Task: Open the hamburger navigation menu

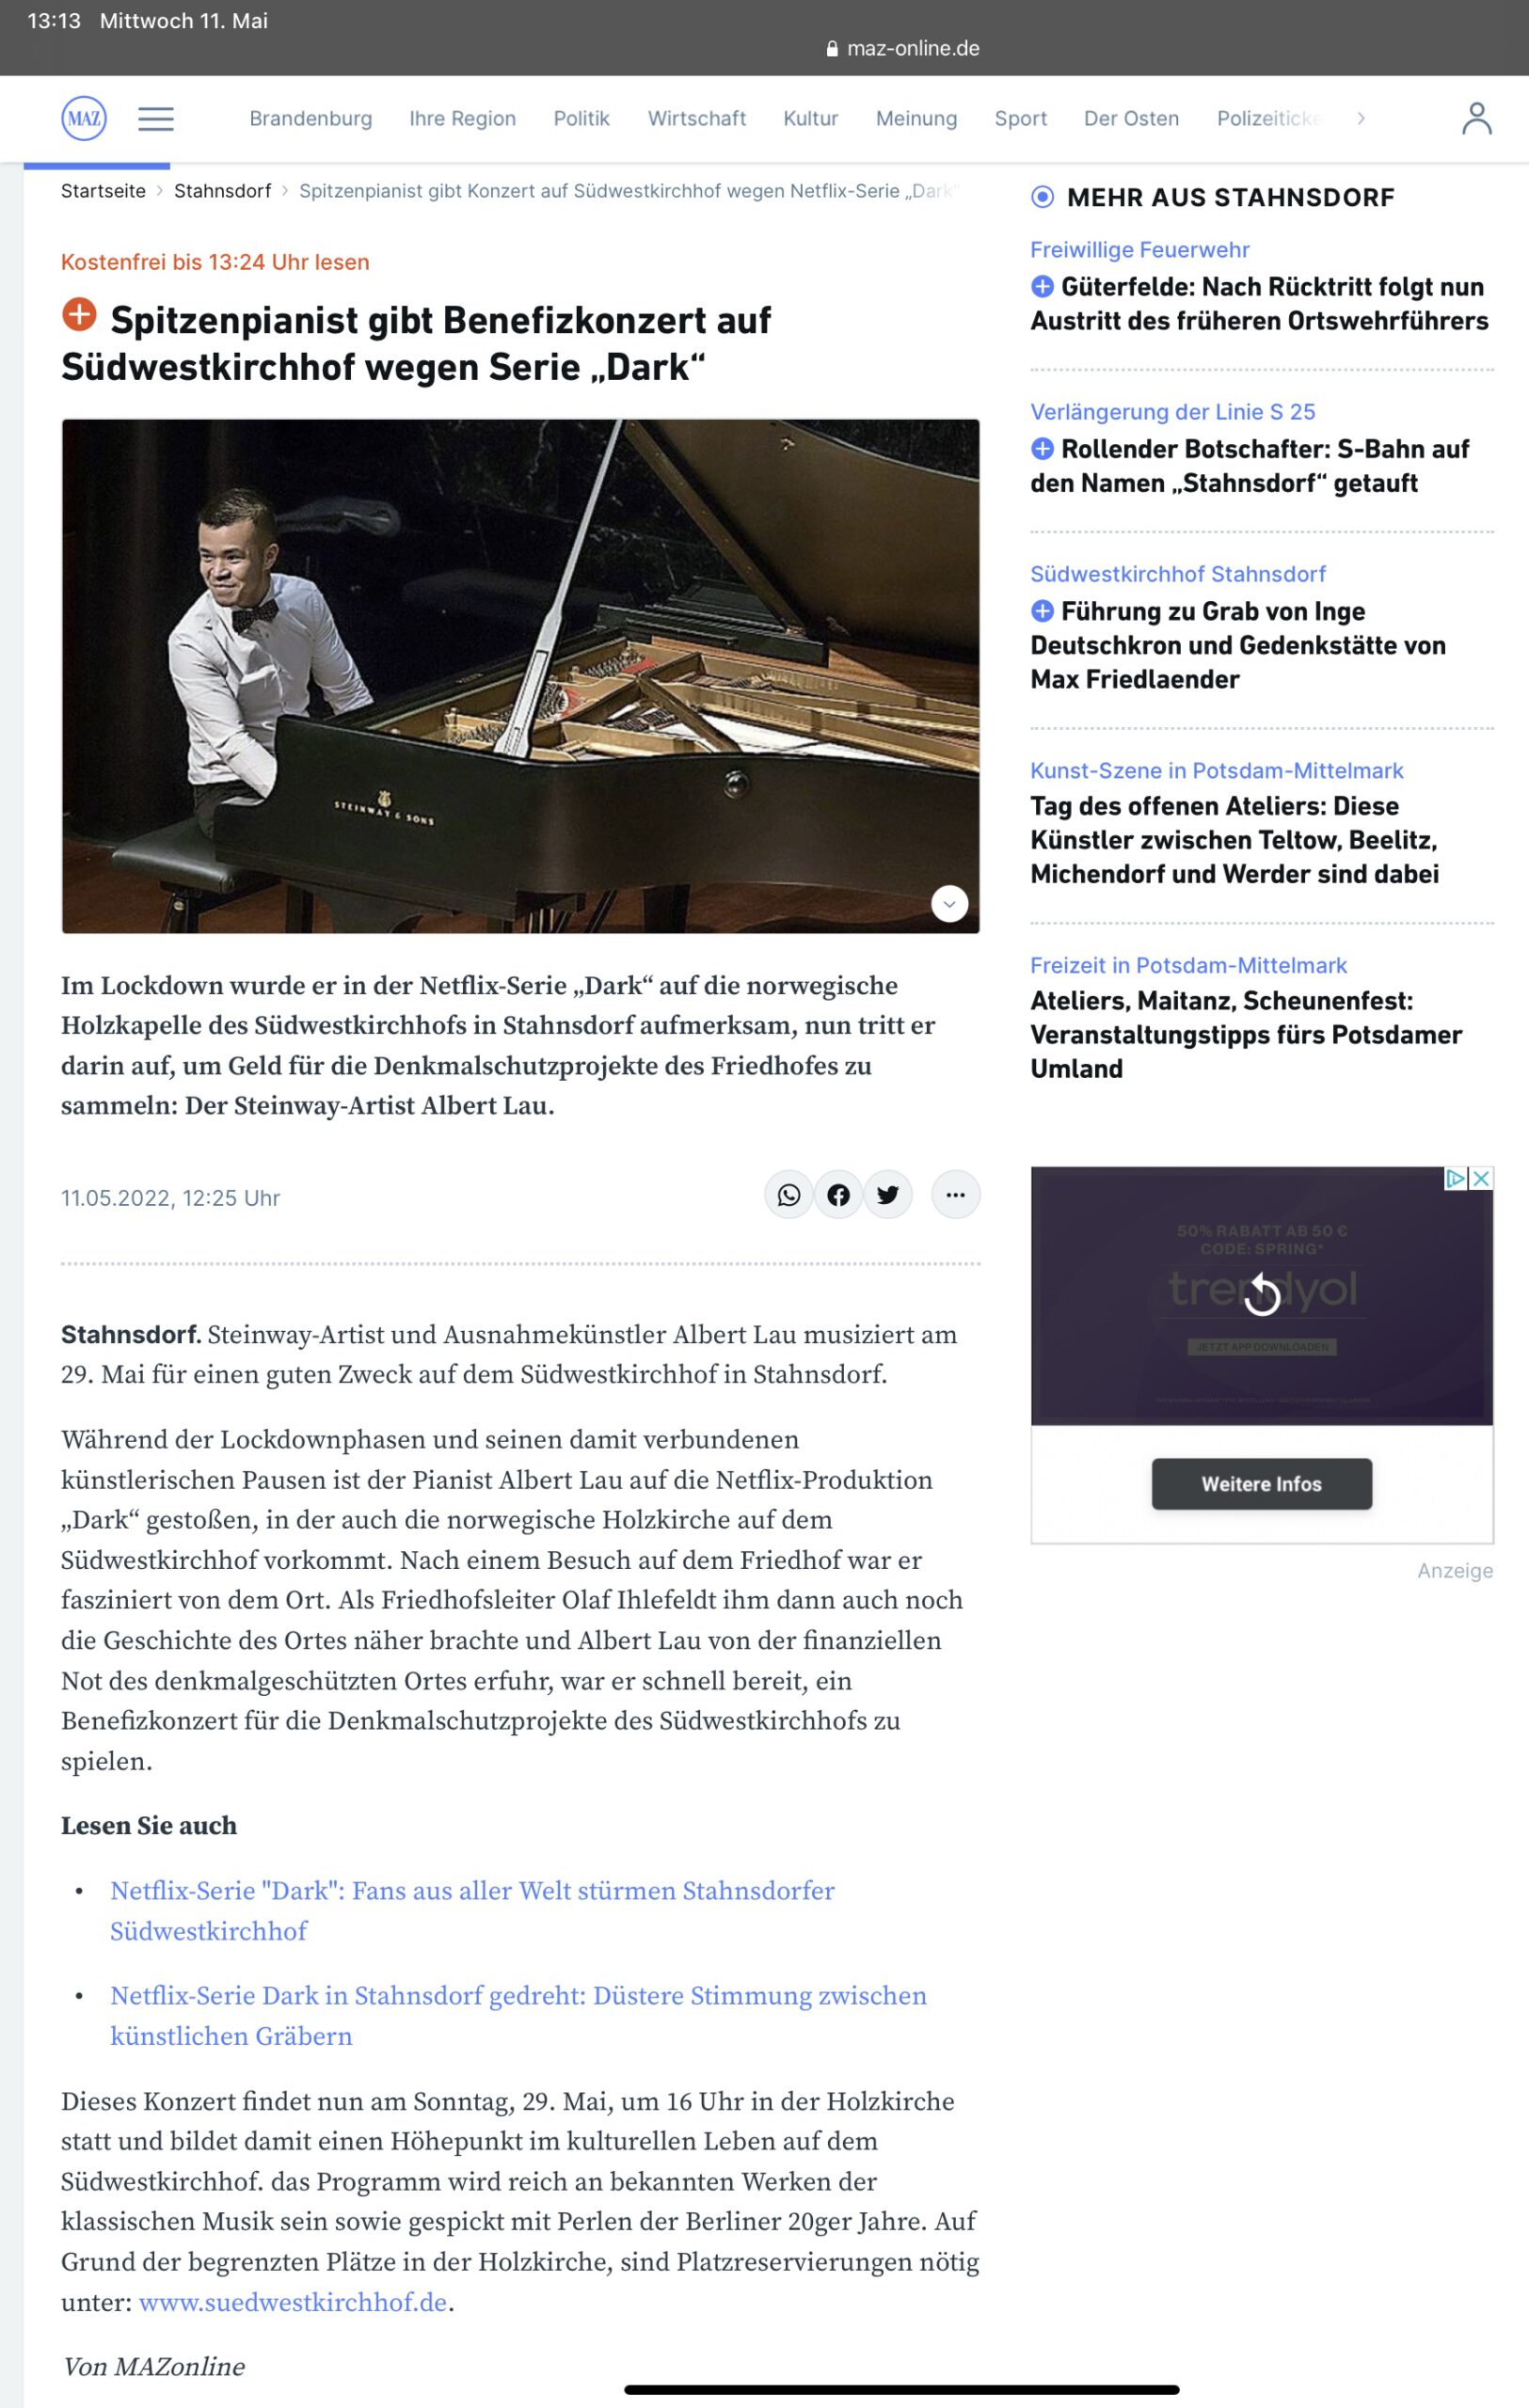Action: pos(155,119)
